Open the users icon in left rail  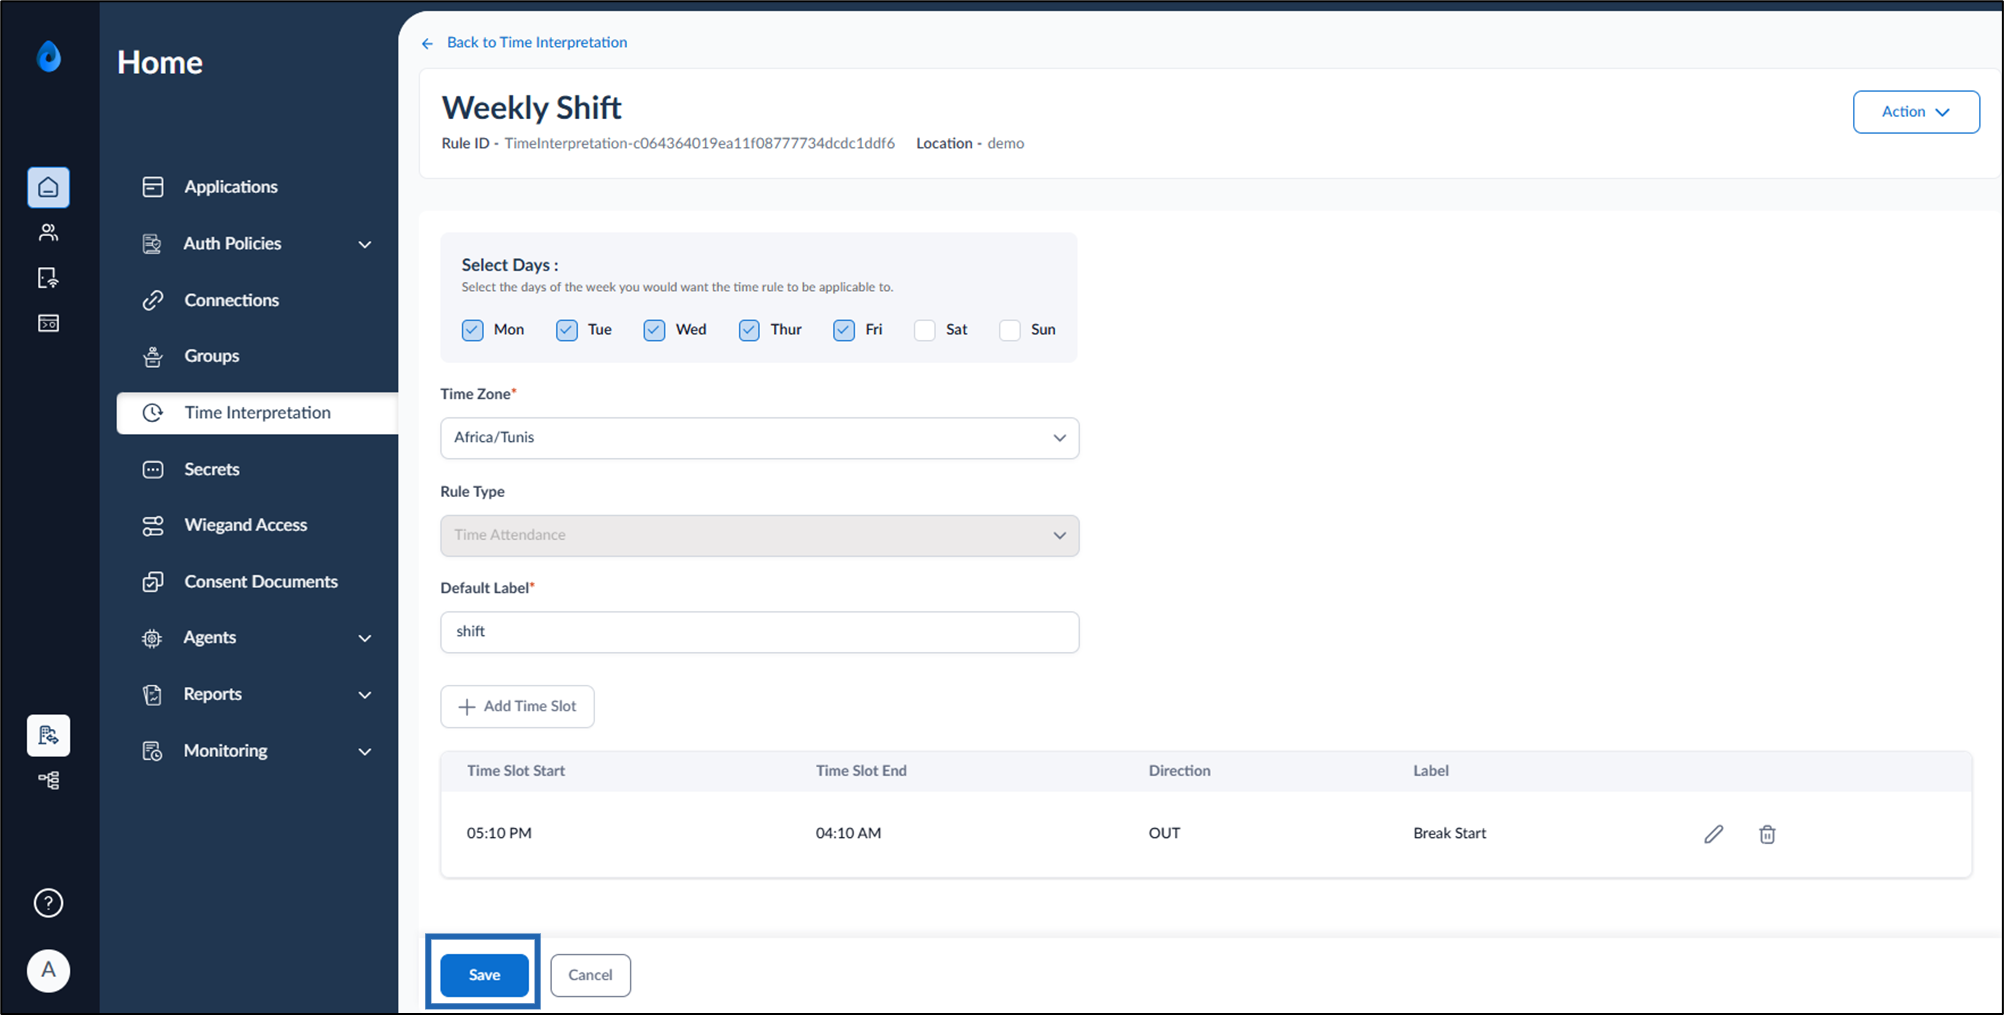click(48, 233)
